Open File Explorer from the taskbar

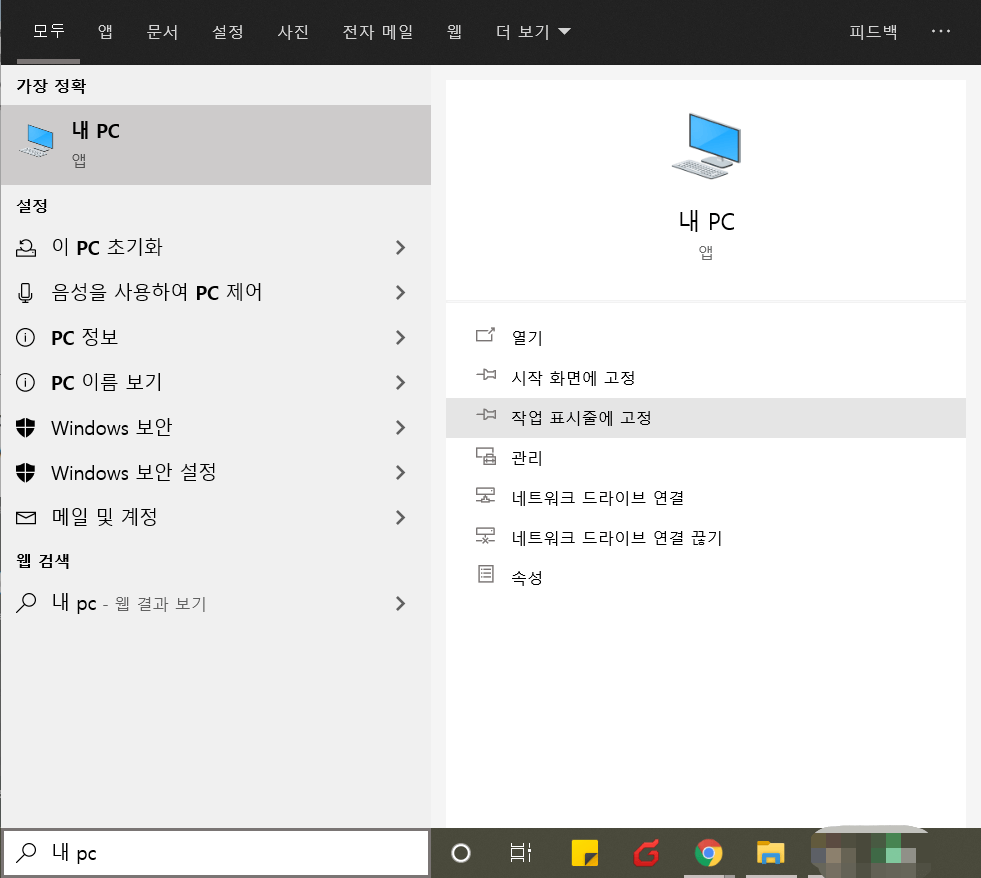point(769,853)
